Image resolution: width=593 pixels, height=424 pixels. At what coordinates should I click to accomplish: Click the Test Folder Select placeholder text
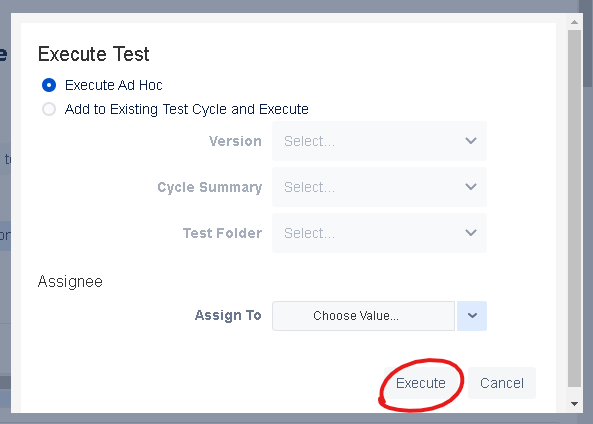pos(309,233)
